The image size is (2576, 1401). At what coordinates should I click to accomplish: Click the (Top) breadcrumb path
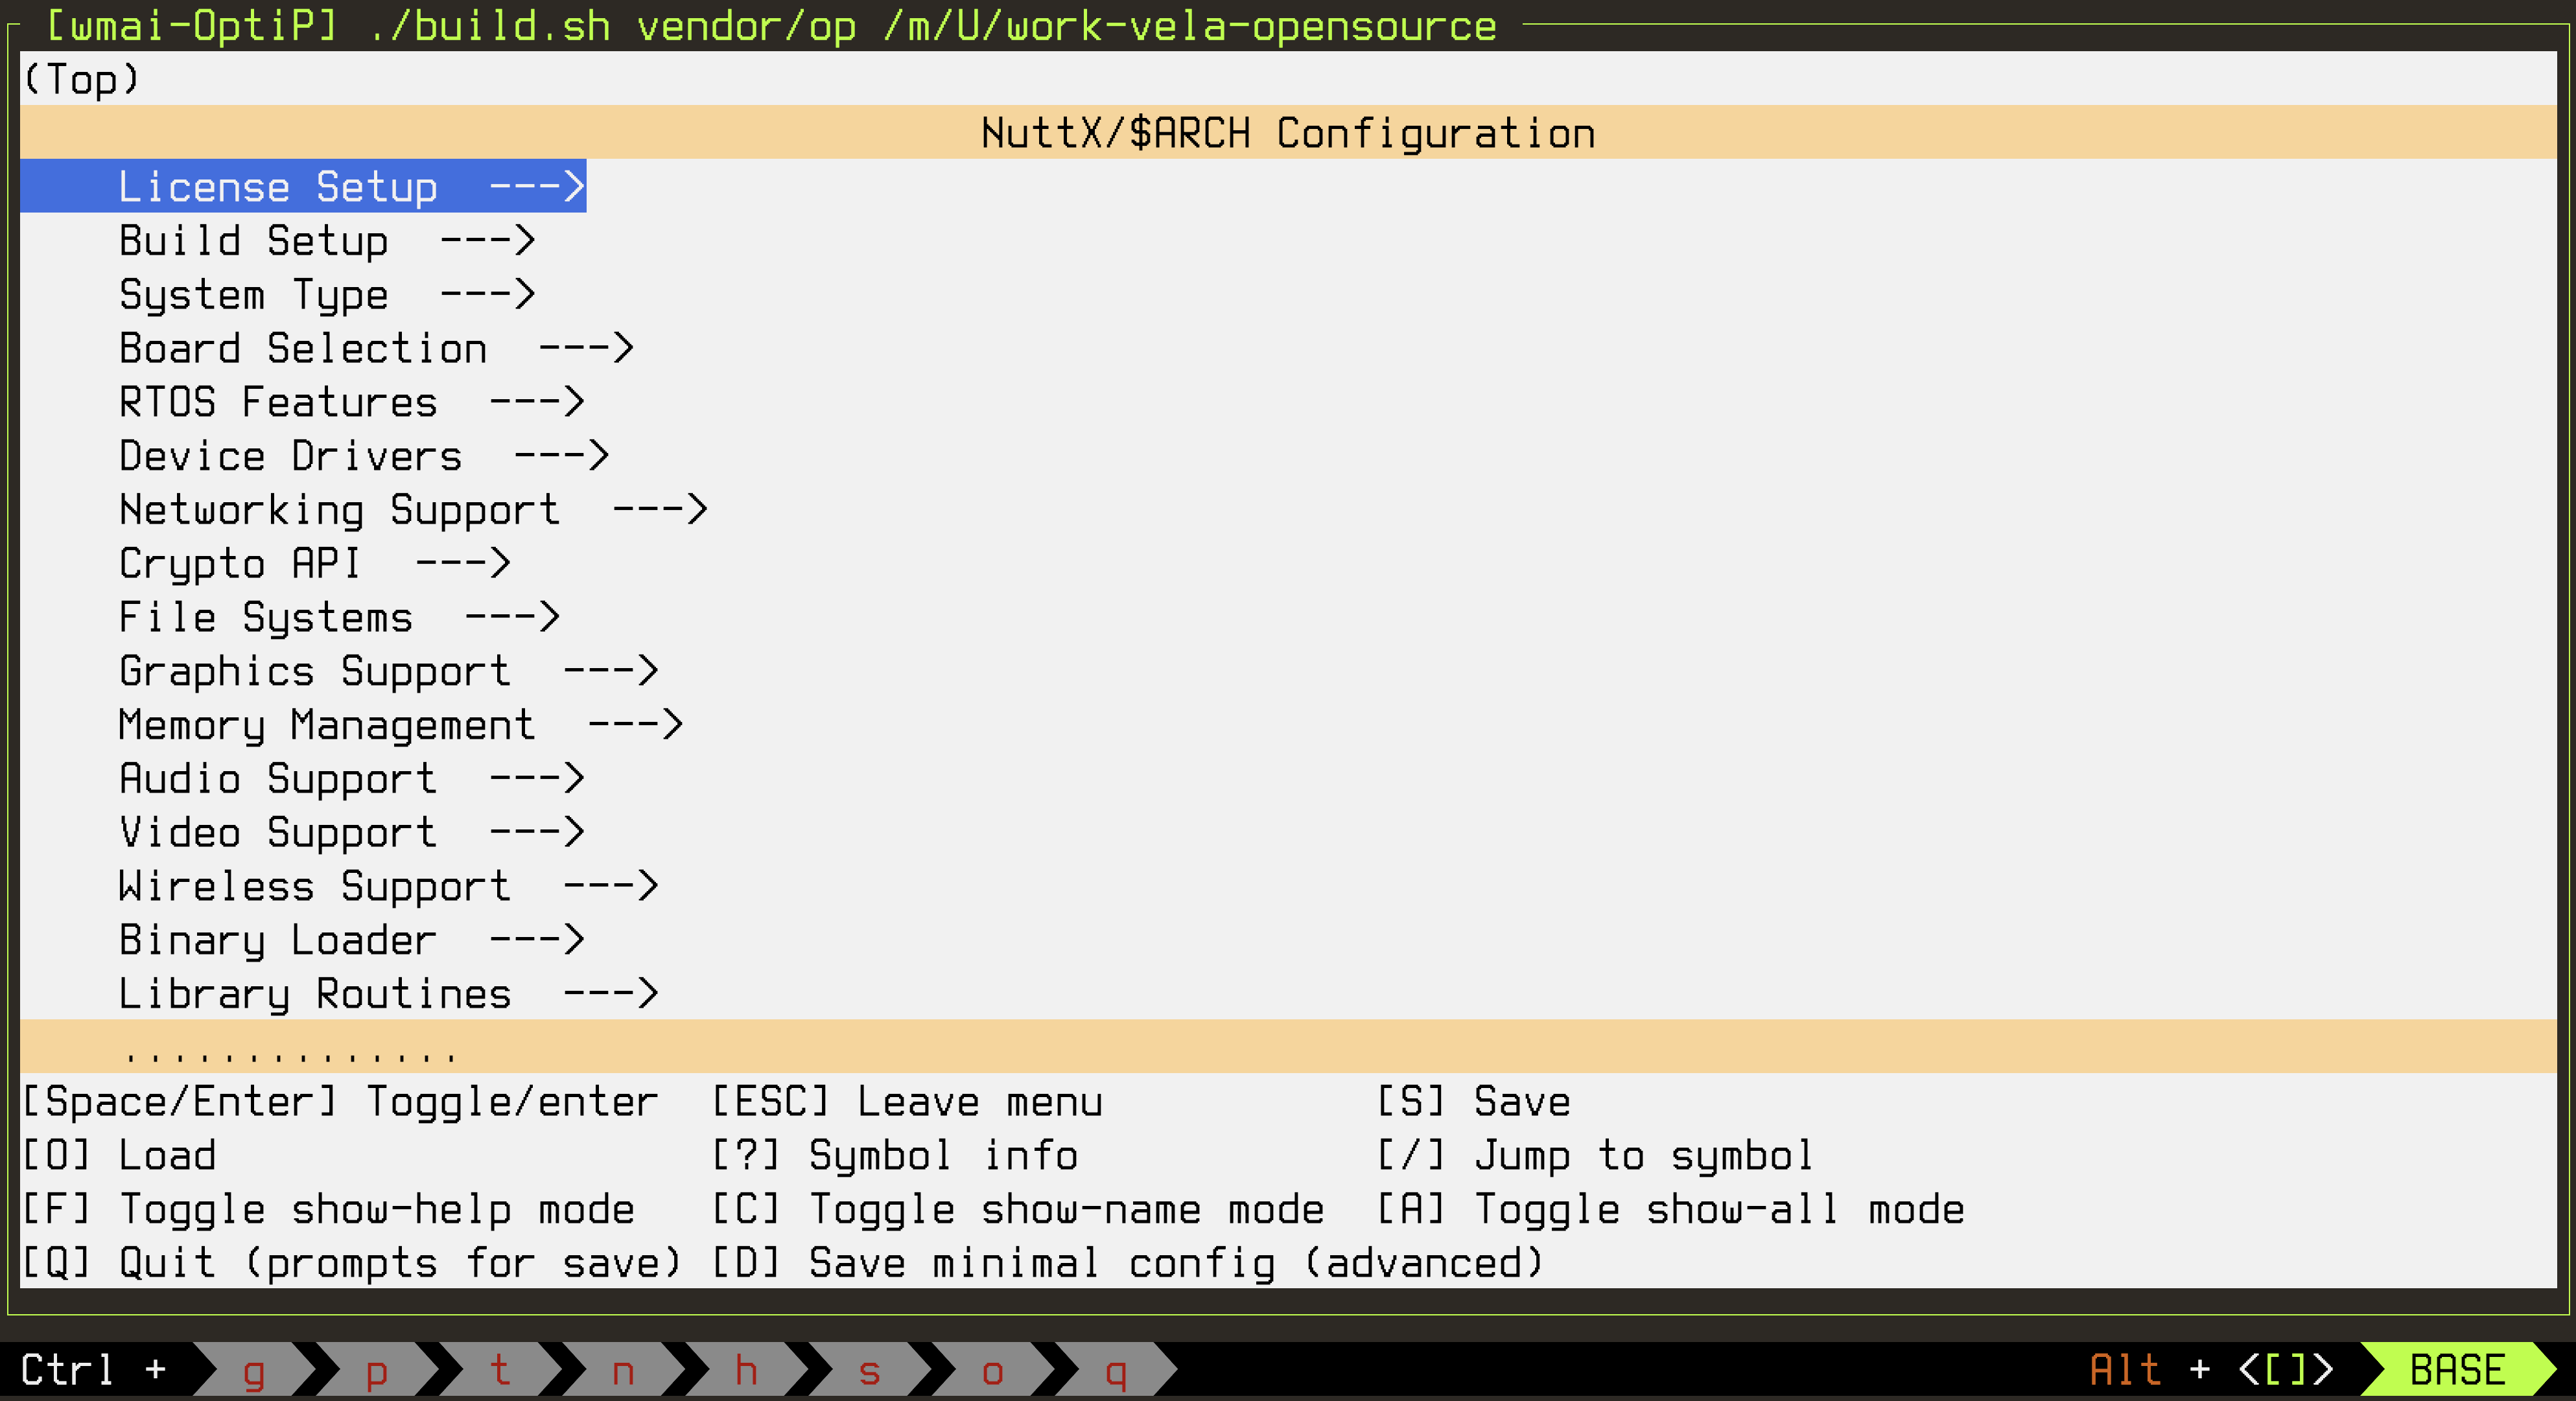[81, 79]
